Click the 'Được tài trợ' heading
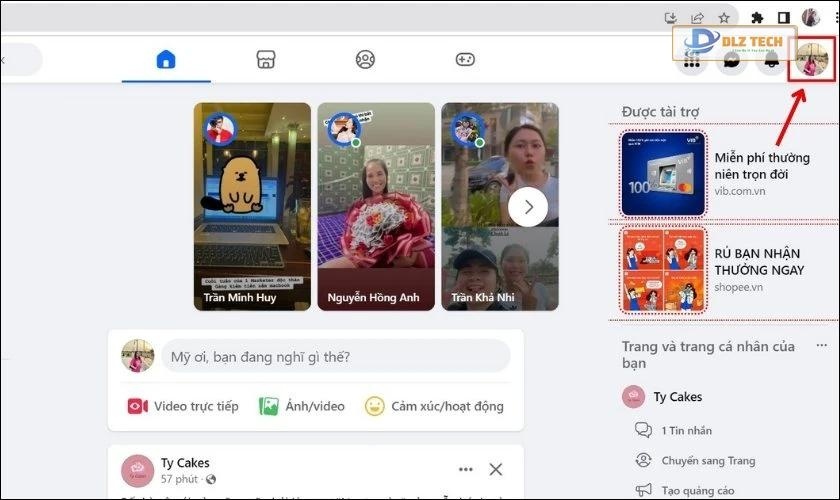 click(660, 111)
